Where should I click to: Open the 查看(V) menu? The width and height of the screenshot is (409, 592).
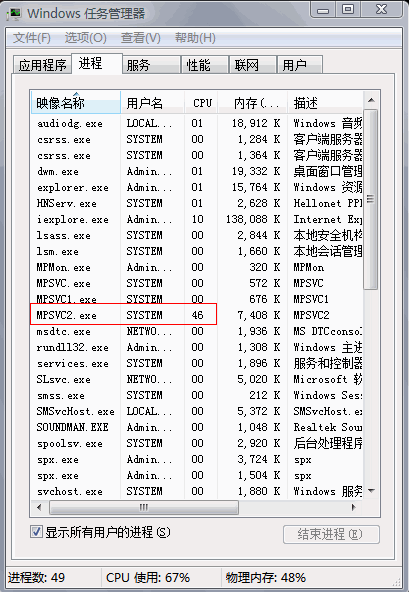(x=140, y=38)
